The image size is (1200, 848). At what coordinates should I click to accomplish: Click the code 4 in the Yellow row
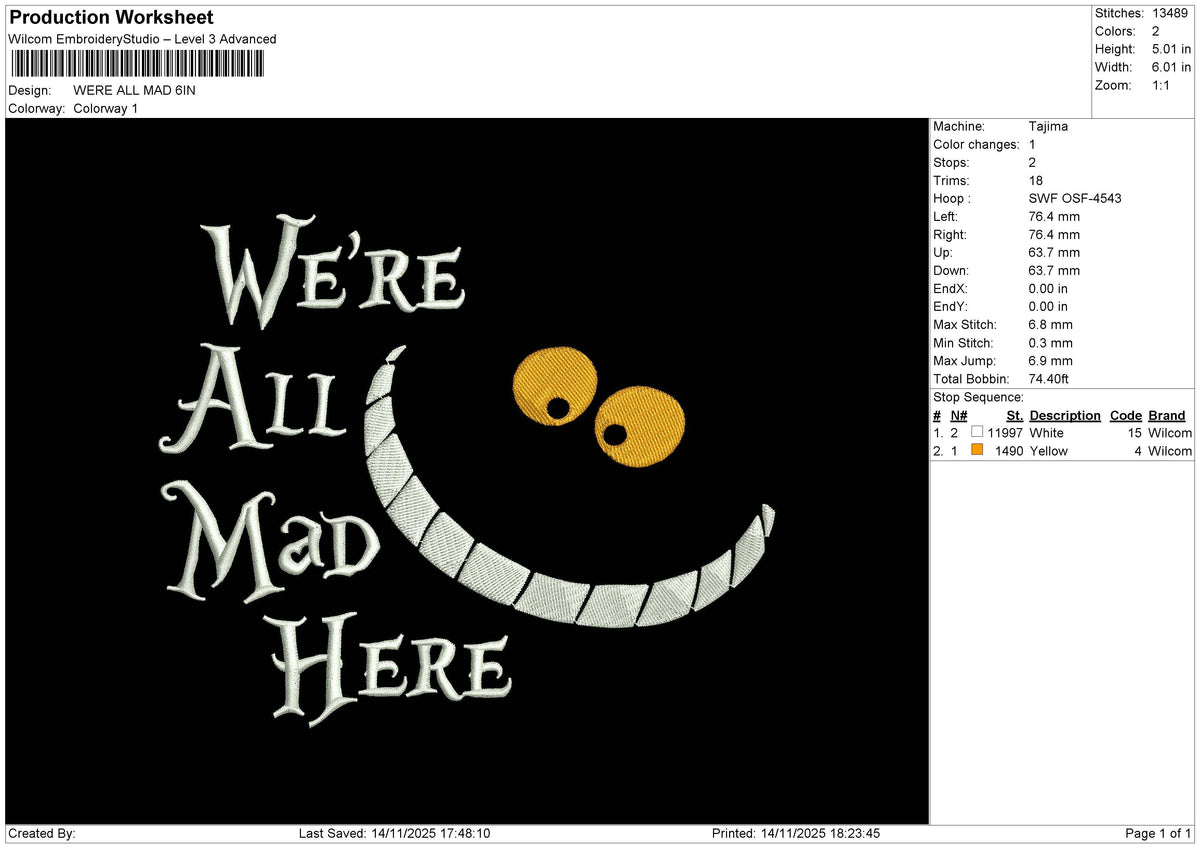tap(1138, 451)
